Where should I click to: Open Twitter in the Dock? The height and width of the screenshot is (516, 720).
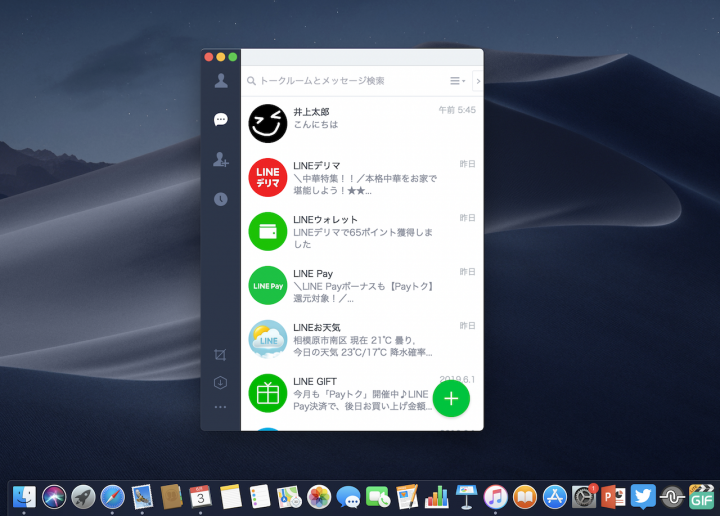coord(643,497)
